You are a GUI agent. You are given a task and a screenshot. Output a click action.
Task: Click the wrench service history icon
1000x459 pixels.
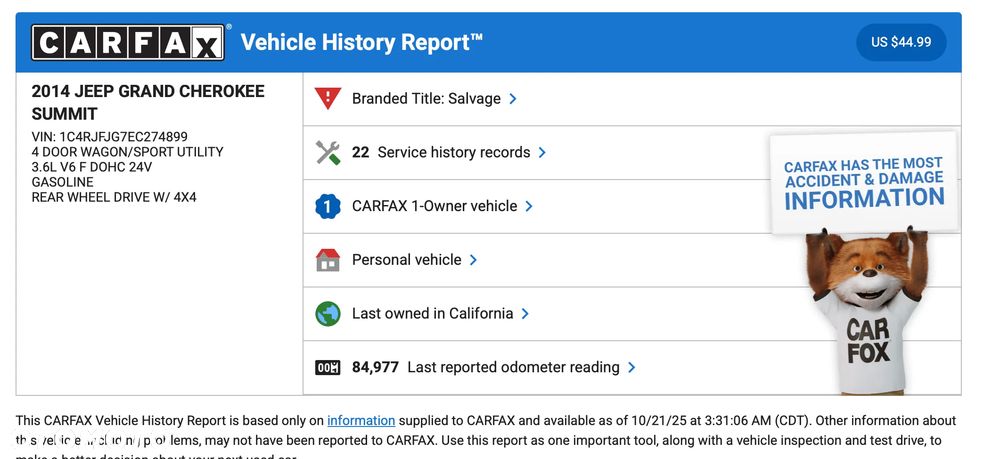point(328,153)
